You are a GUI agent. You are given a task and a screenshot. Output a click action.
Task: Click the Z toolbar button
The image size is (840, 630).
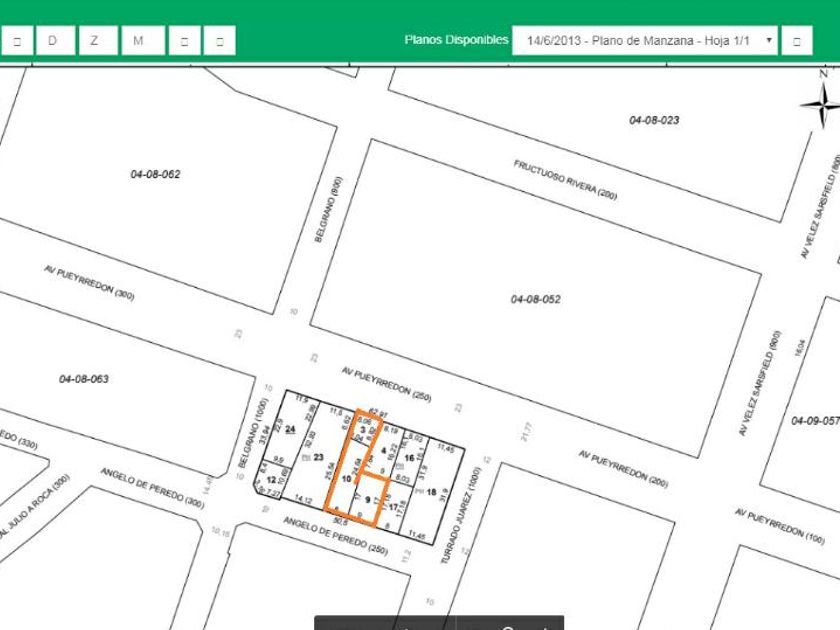point(98,41)
